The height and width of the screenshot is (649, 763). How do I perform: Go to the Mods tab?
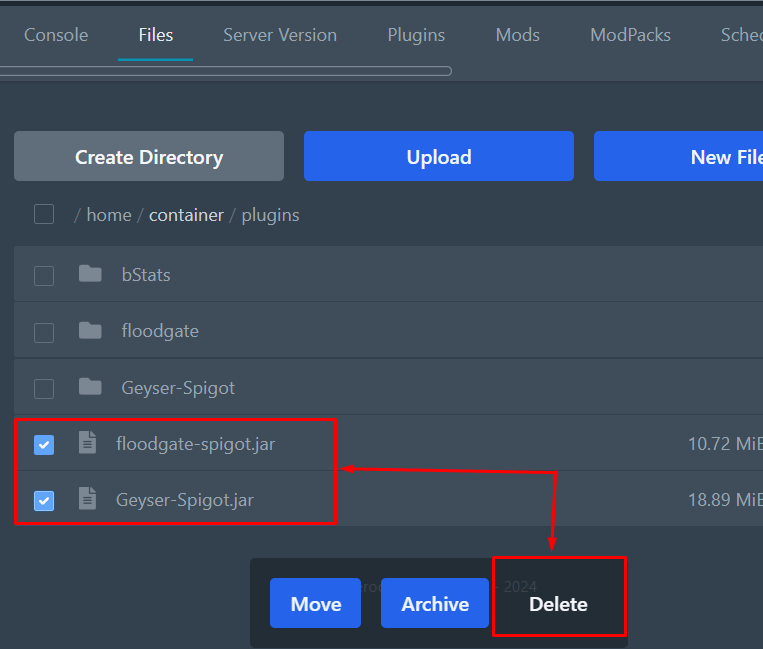click(518, 35)
